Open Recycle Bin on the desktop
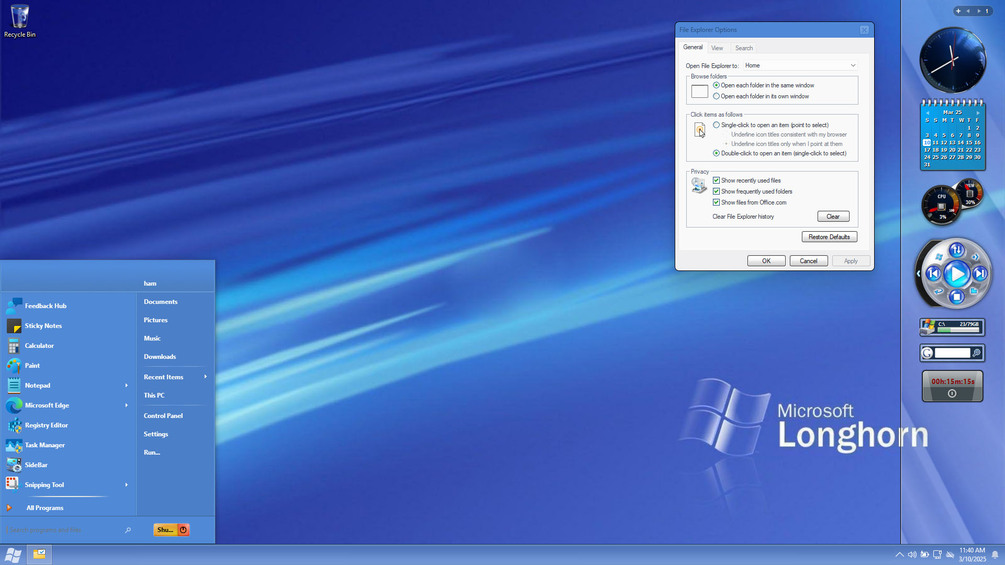 (20, 21)
